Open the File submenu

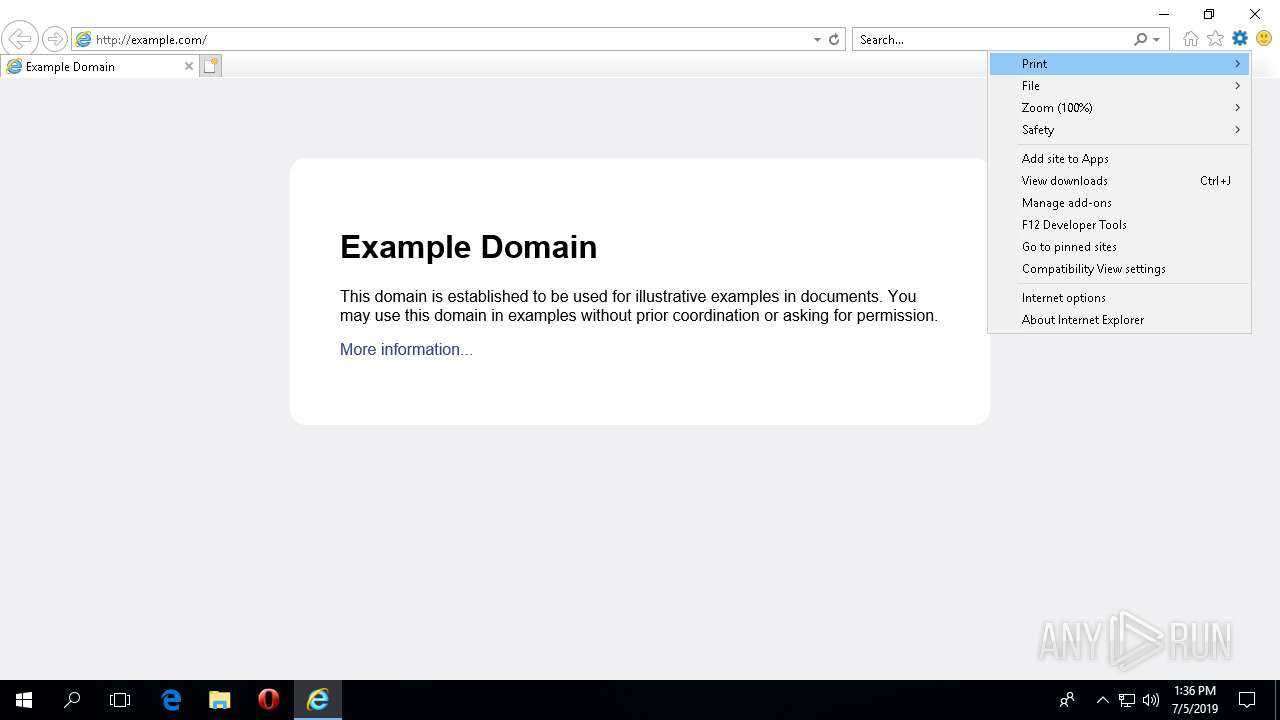coord(1119,86)
